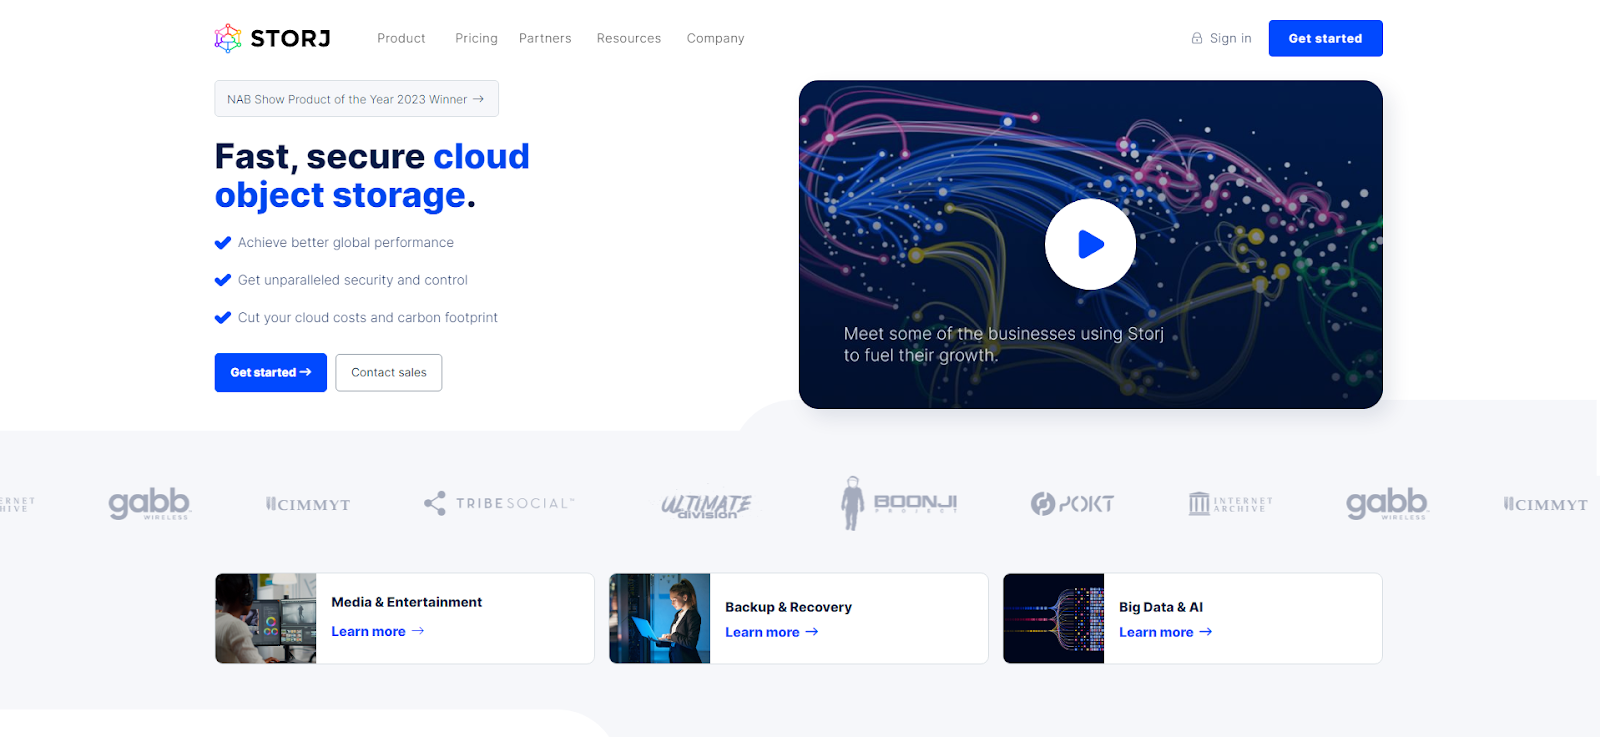This screenshot has height=737, width=1600.
Task: Expand the Company menu
Action: (x=715, y=38)
